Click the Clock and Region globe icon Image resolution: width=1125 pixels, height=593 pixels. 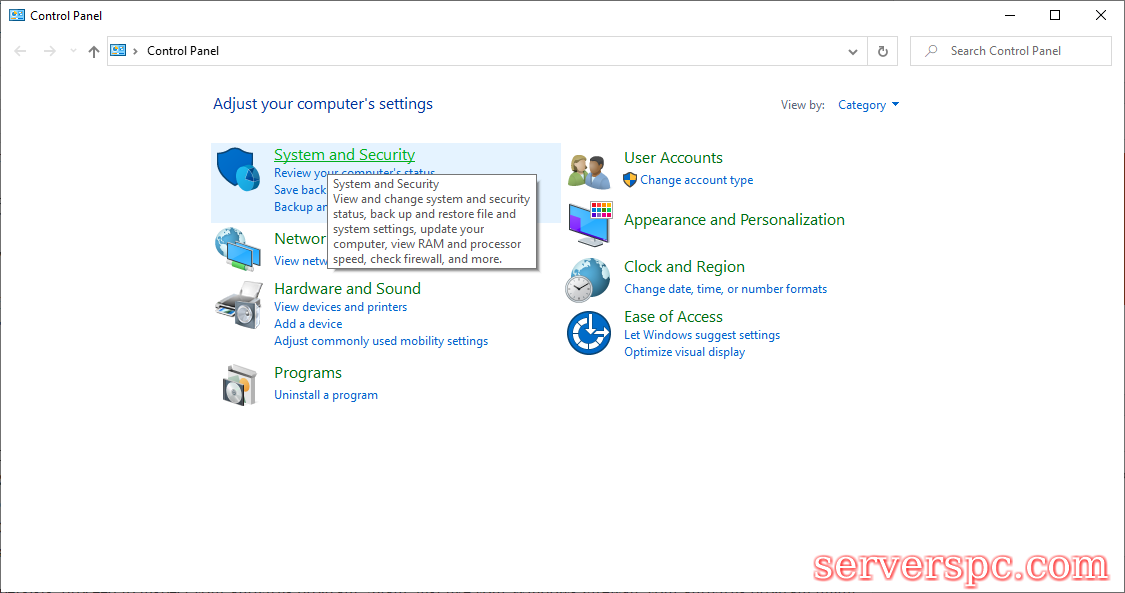point(589,279)
